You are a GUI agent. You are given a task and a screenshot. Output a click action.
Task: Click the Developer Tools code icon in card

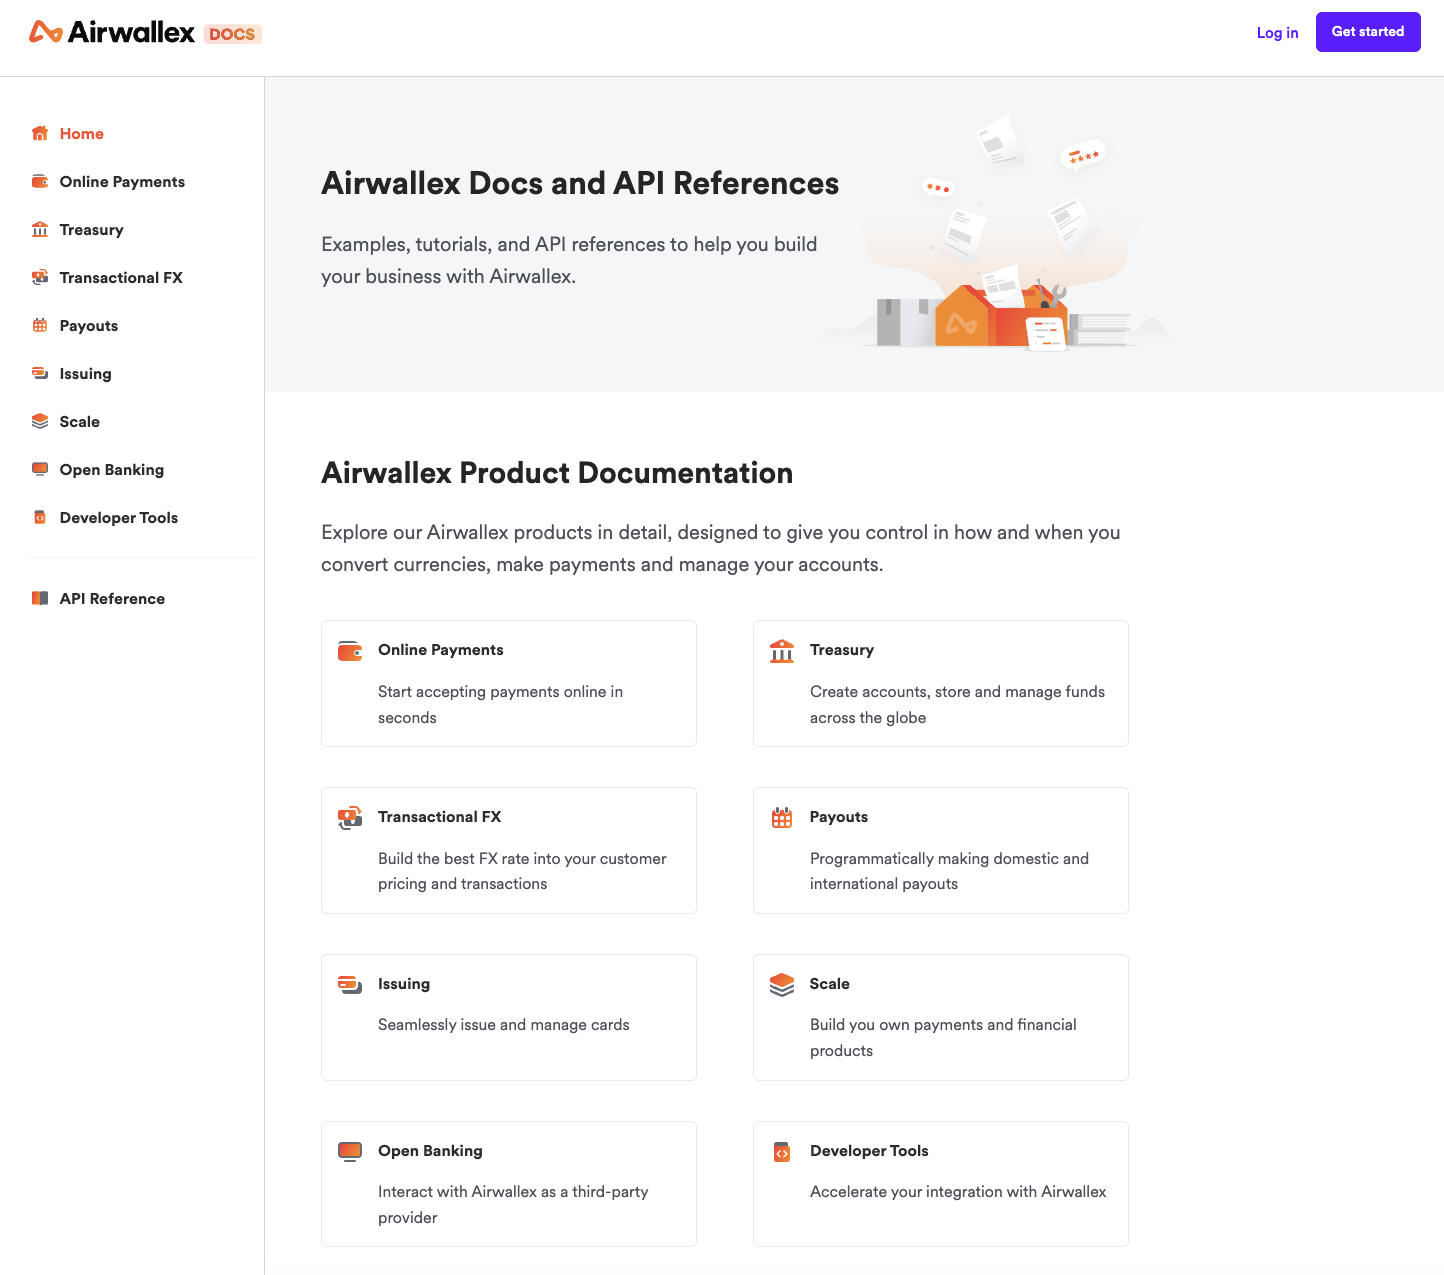782,1152
